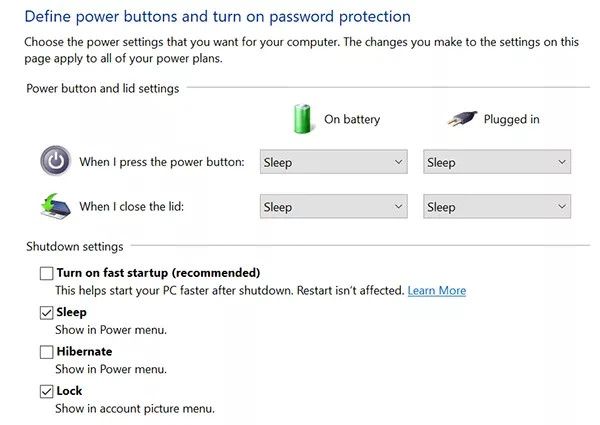Click the "On battery" column label
The image size is (600, 425).
click(352, 119)
